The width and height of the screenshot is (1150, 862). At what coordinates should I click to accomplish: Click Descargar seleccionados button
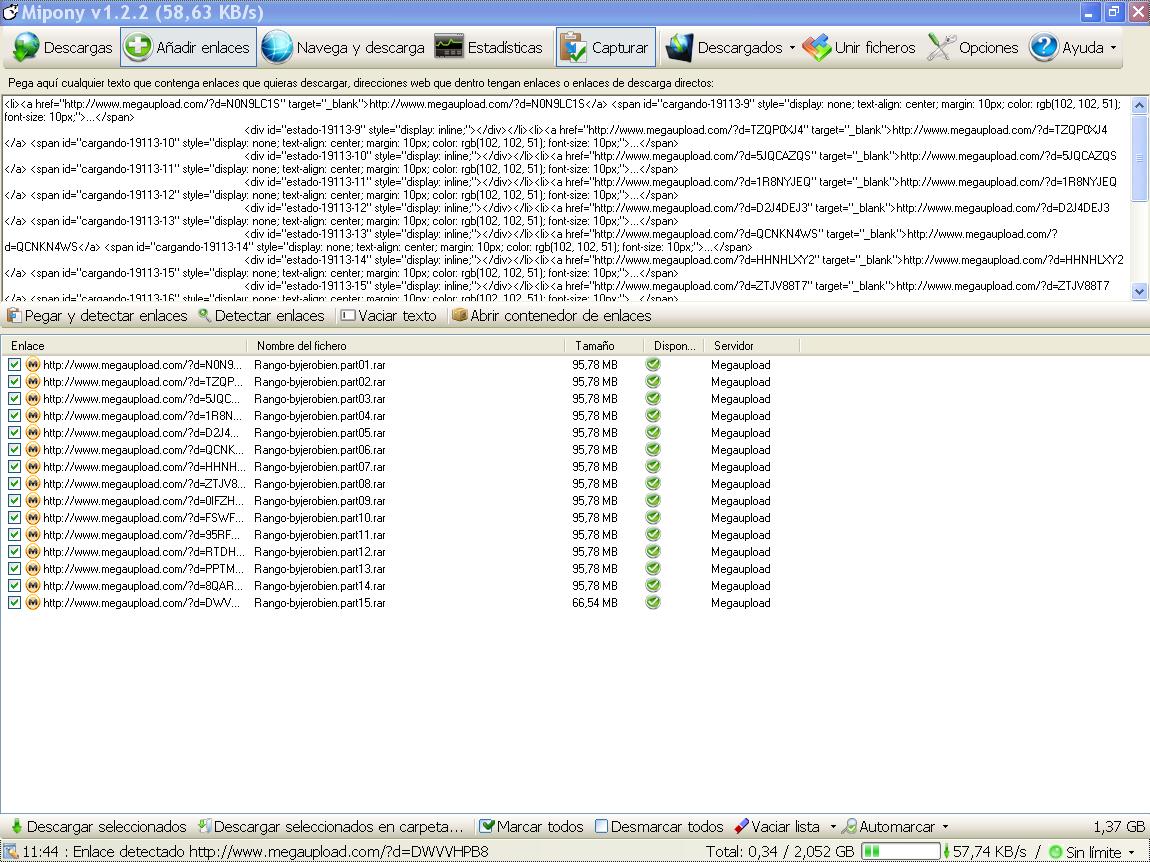(x=99, y=826)
